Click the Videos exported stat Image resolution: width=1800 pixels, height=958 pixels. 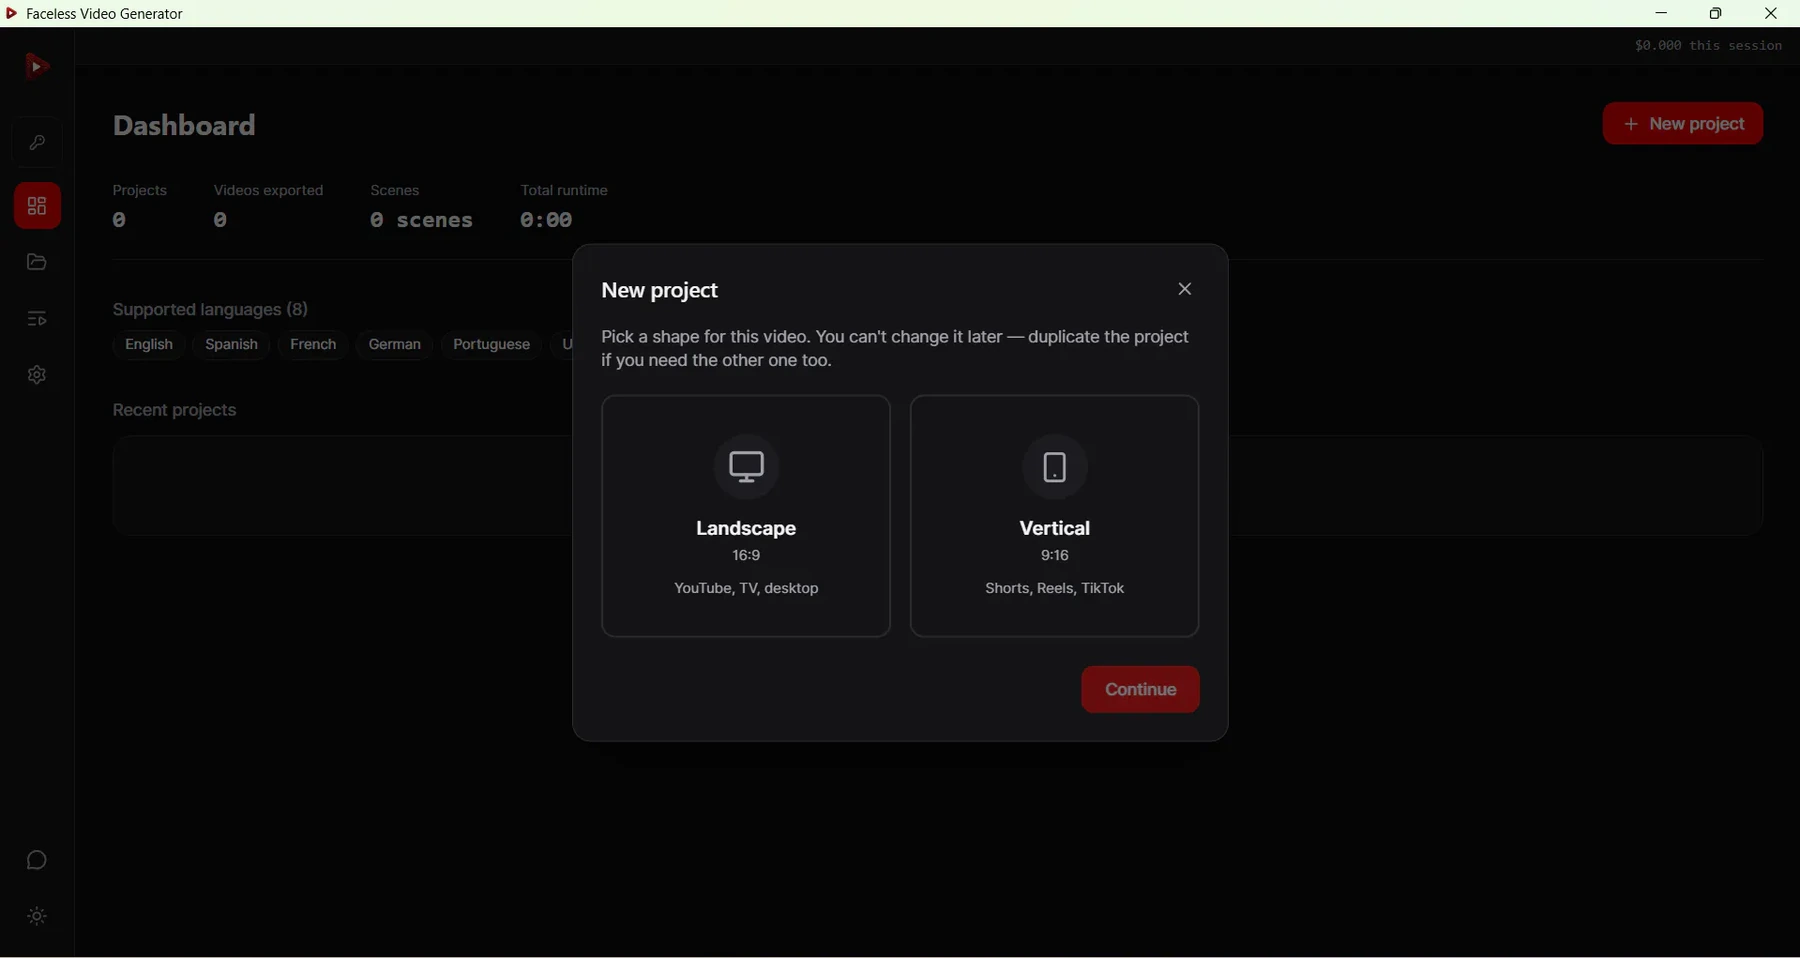(x=268, y=206)
